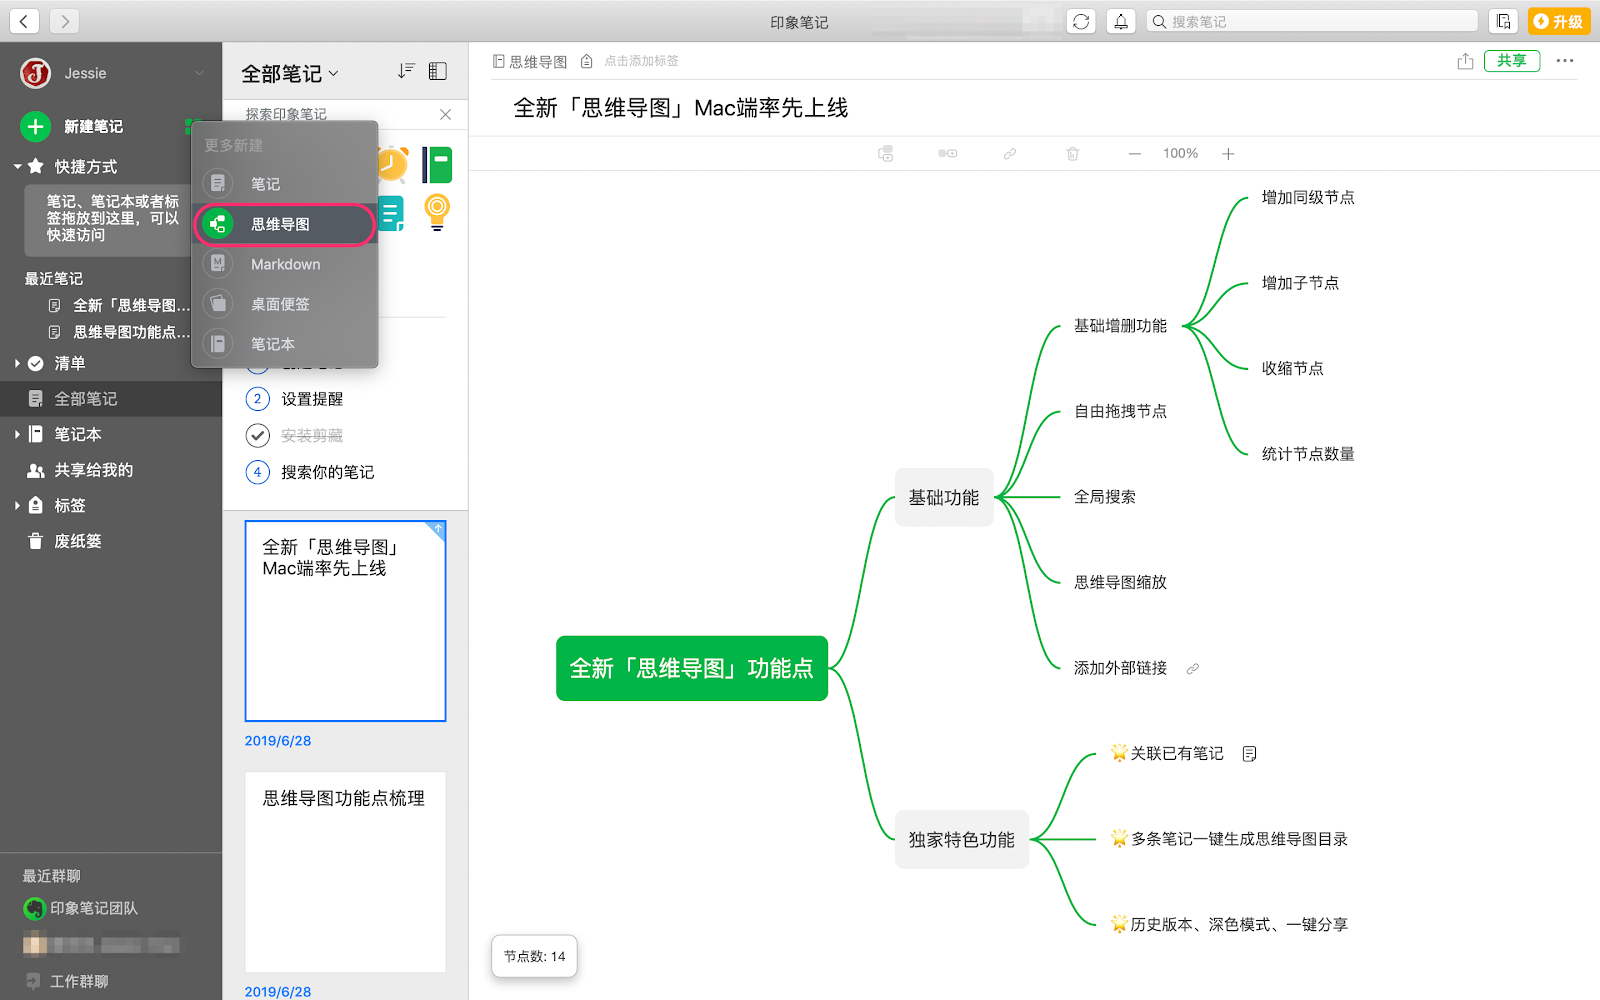Open the three-dots more options menu
Viewport: 1600px width, 1000px height.
1565,61
